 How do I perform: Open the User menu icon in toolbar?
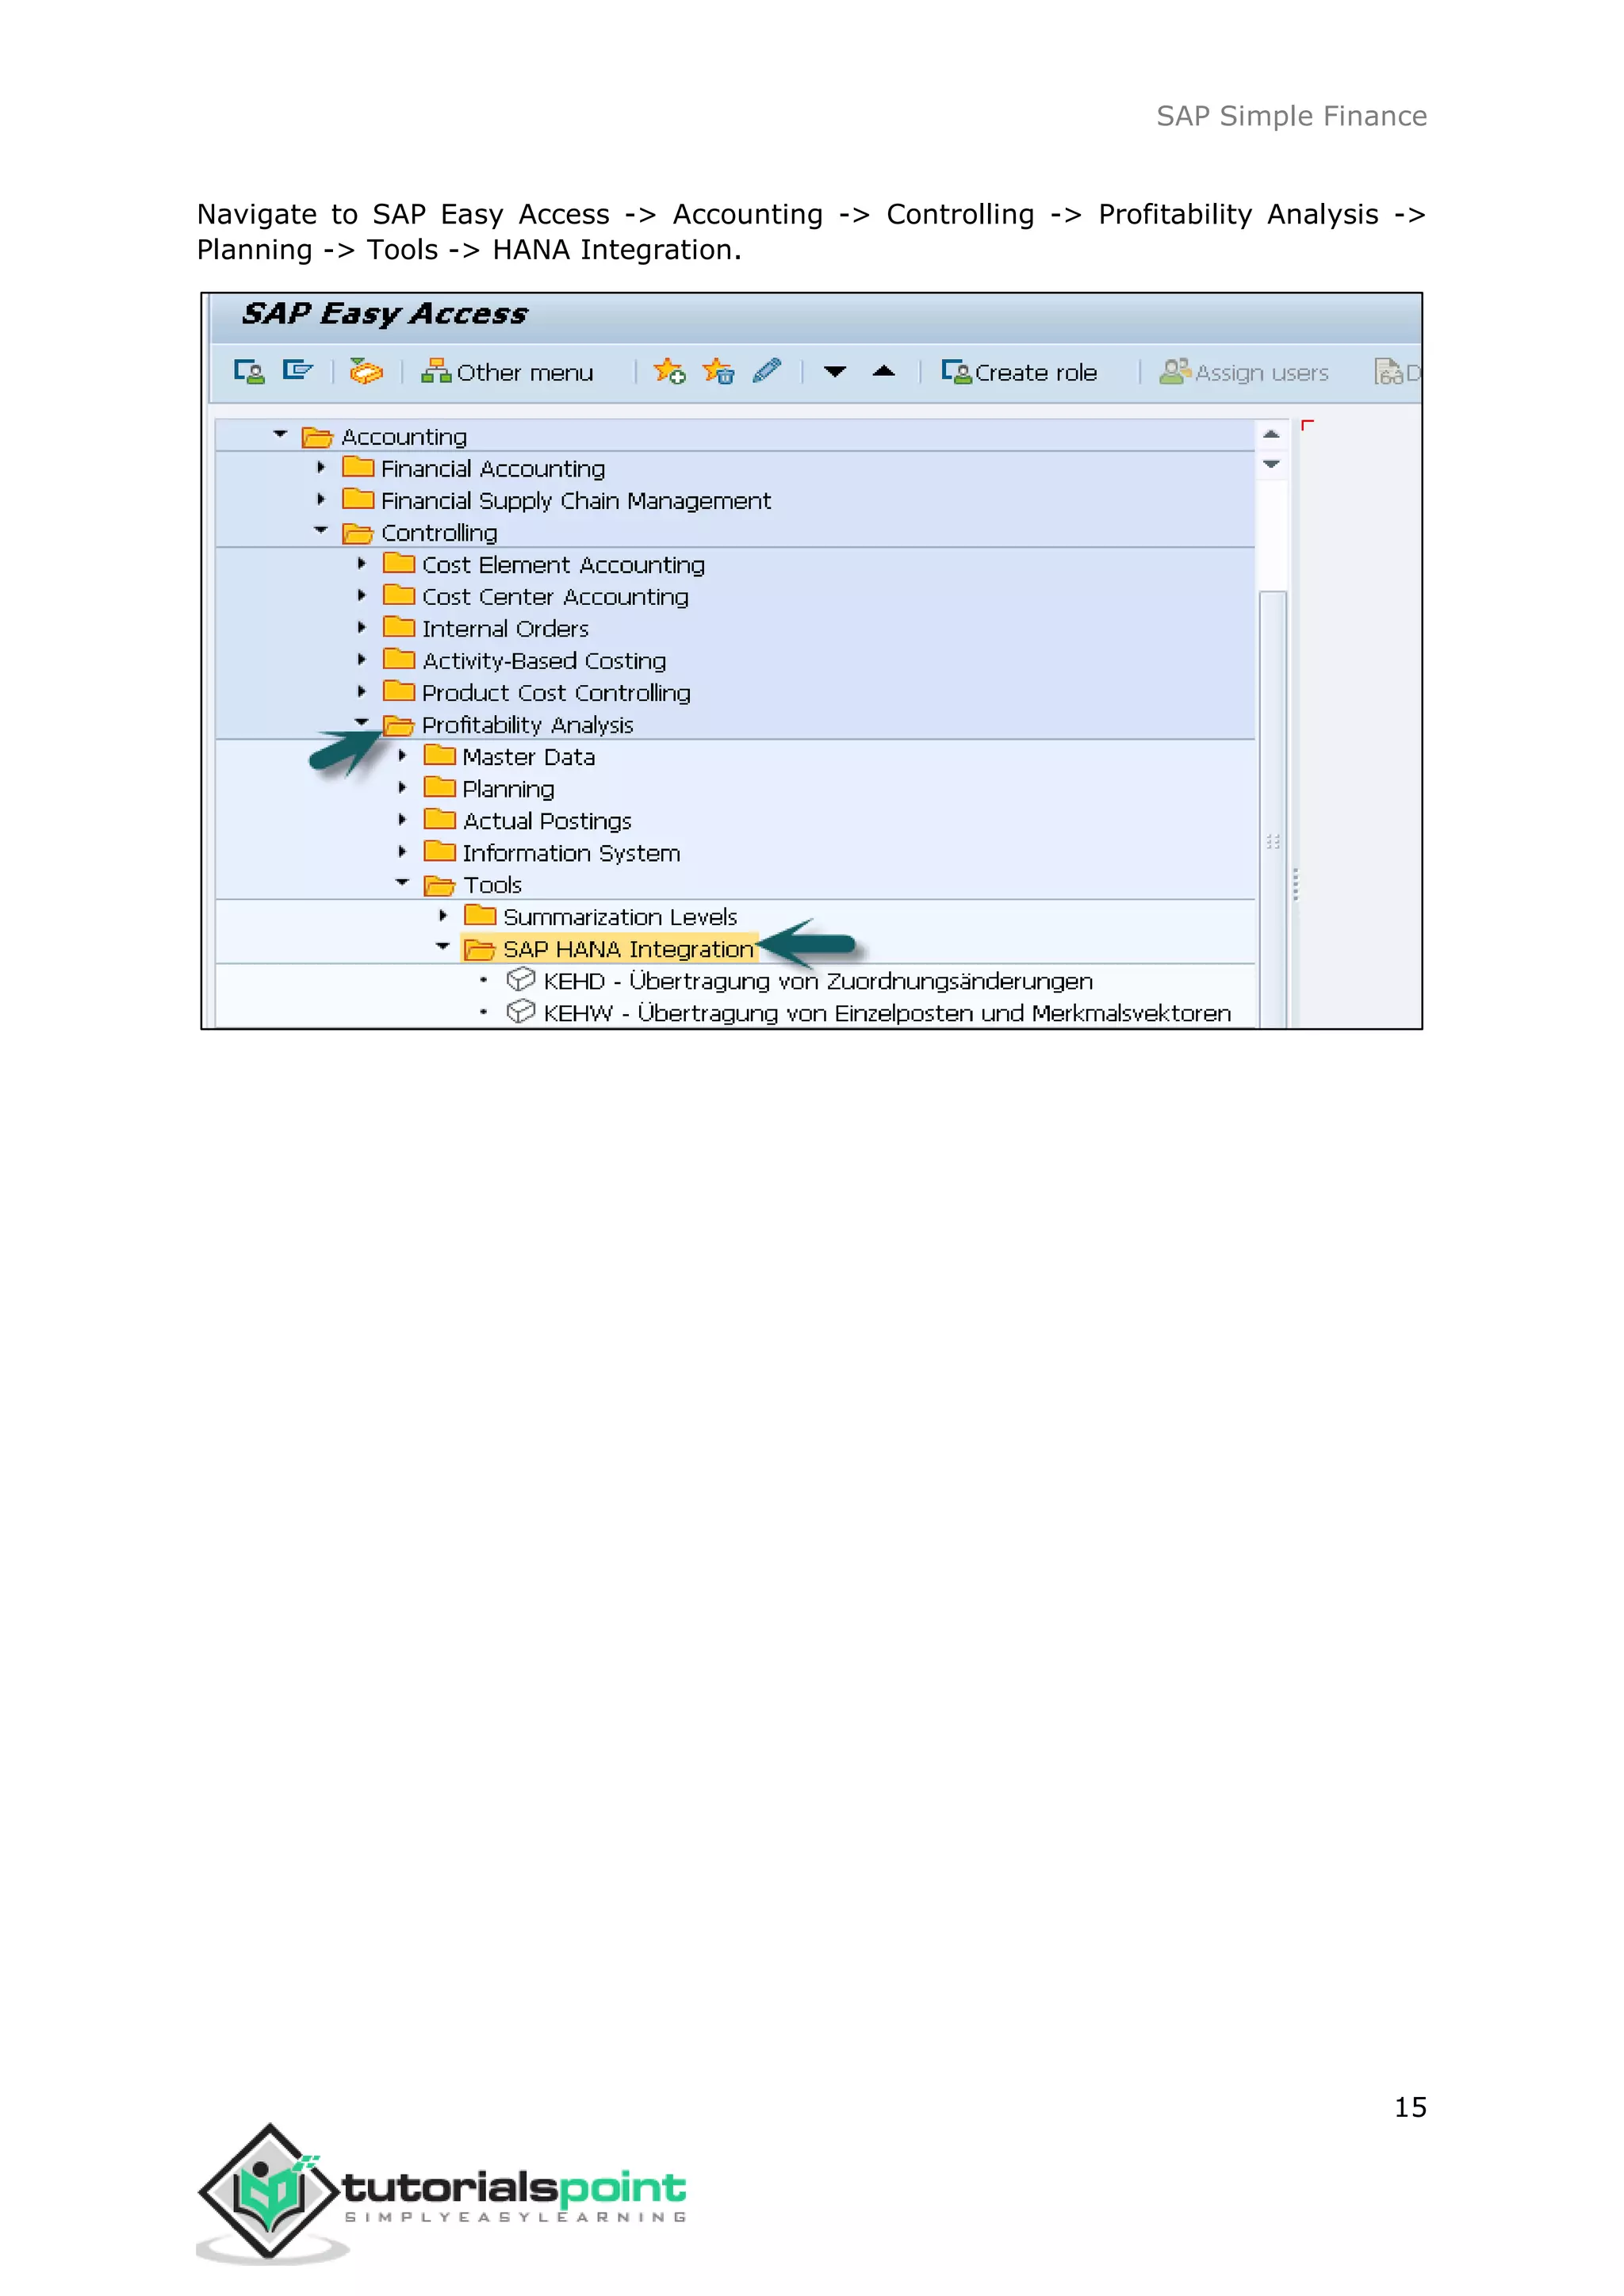tap(249, 372)
